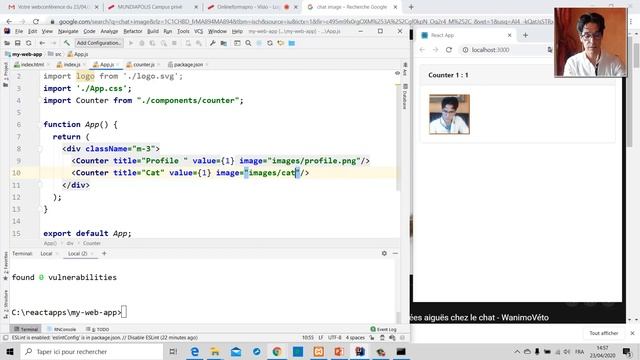The height and width of the screenshot is (360, 640).
Task: Click the Settings wrench toolbar icon
Action: pyautogui.click(x=213, y=43)
